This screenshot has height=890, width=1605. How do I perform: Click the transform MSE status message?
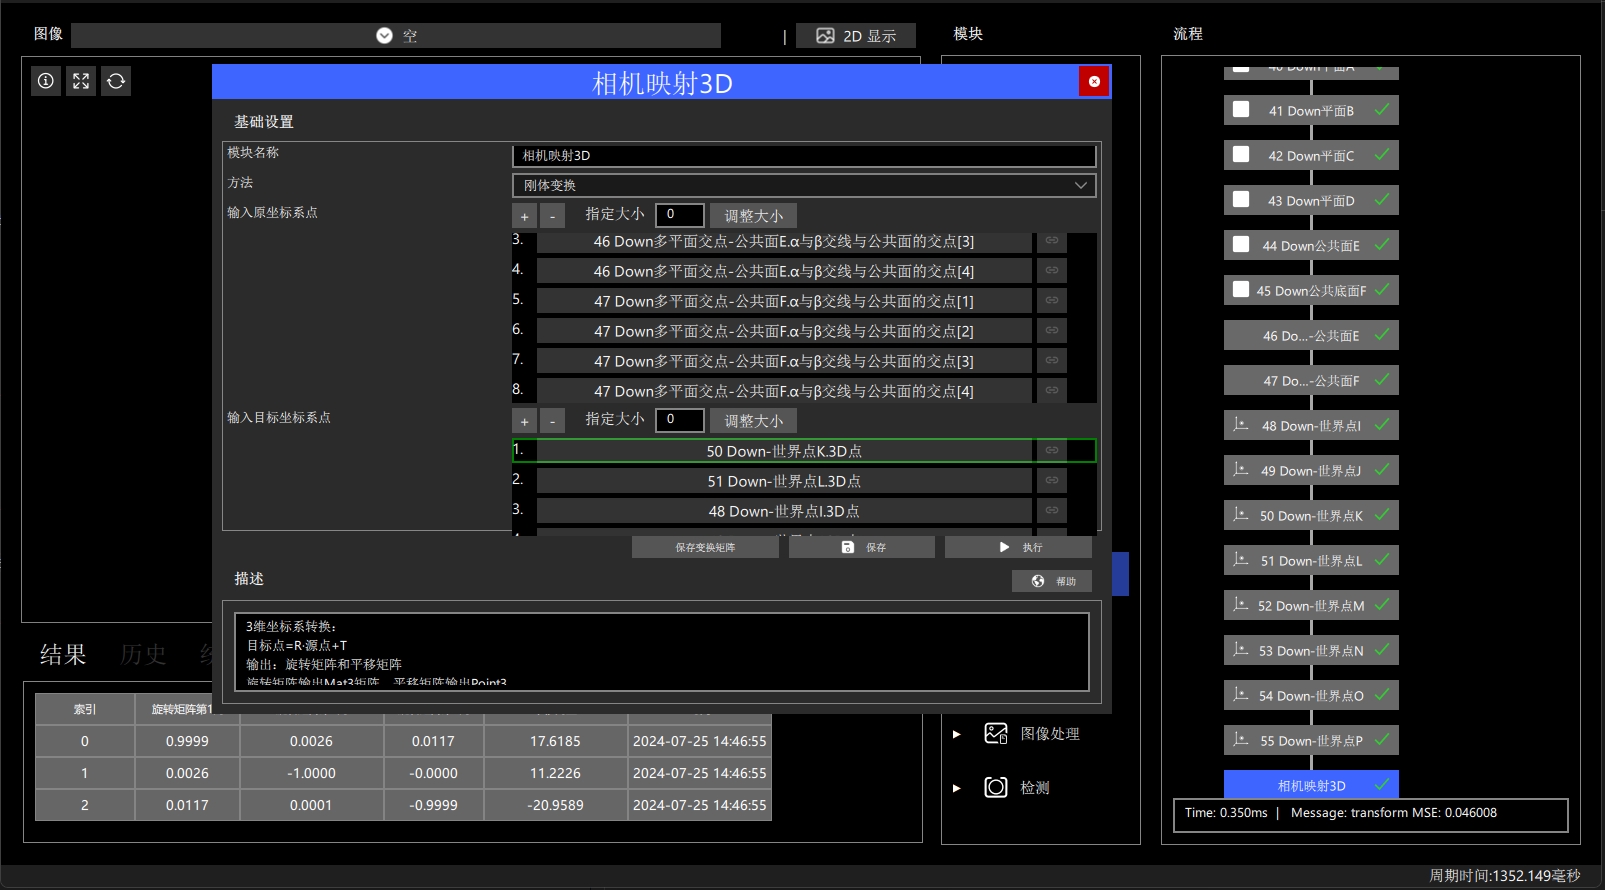click(1394, 813)
